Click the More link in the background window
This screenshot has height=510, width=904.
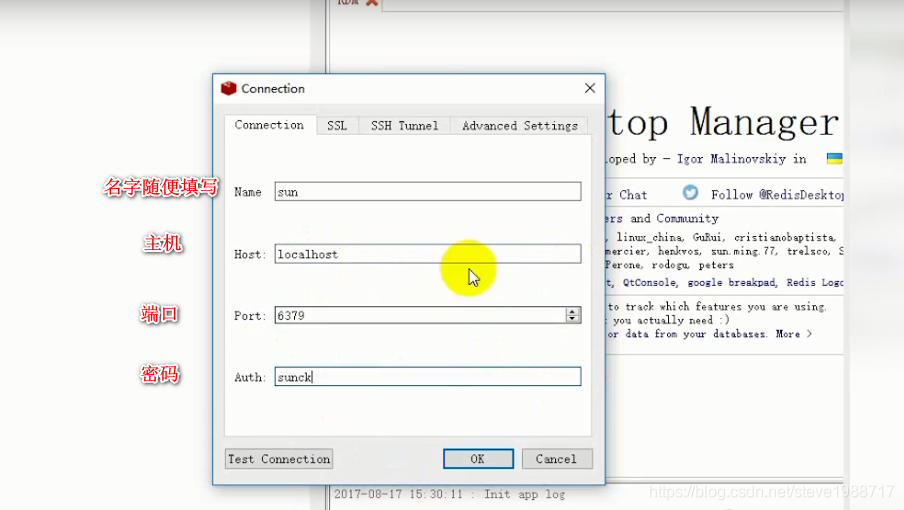pyautogui.click(x=793, y=334)
